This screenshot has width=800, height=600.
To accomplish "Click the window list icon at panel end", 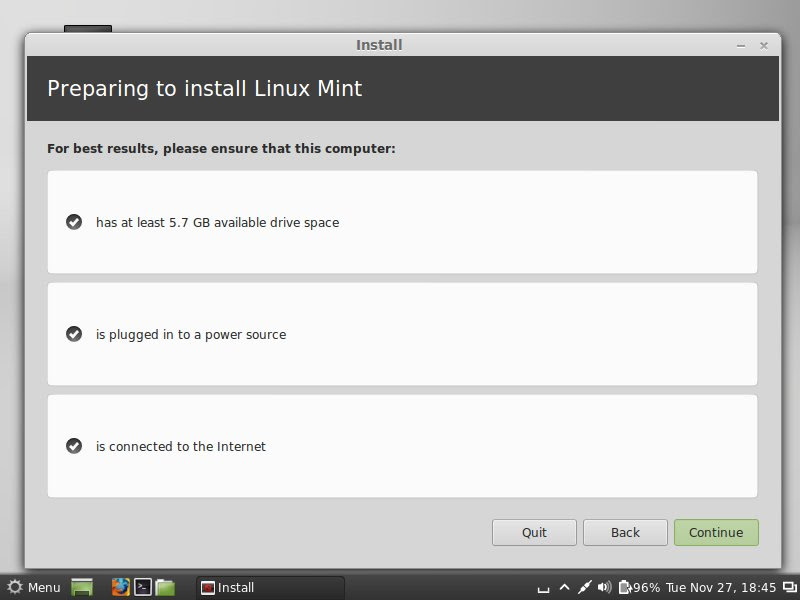I will pos(788,587).
